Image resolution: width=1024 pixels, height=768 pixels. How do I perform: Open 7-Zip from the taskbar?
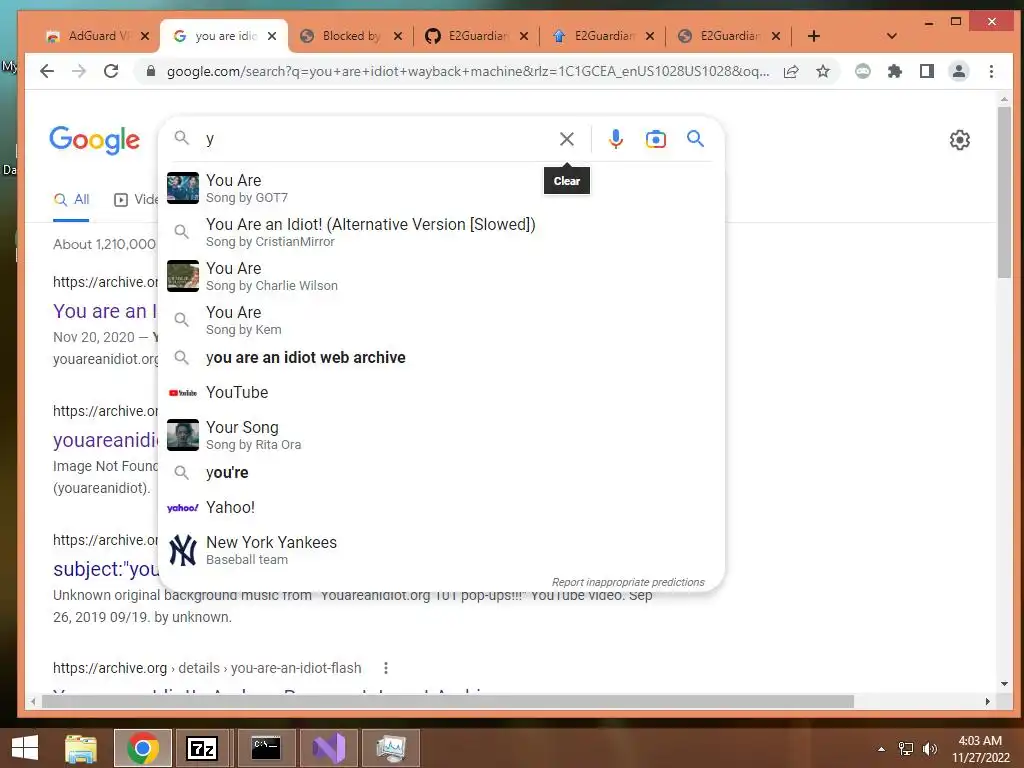click(x=201, y=748)
